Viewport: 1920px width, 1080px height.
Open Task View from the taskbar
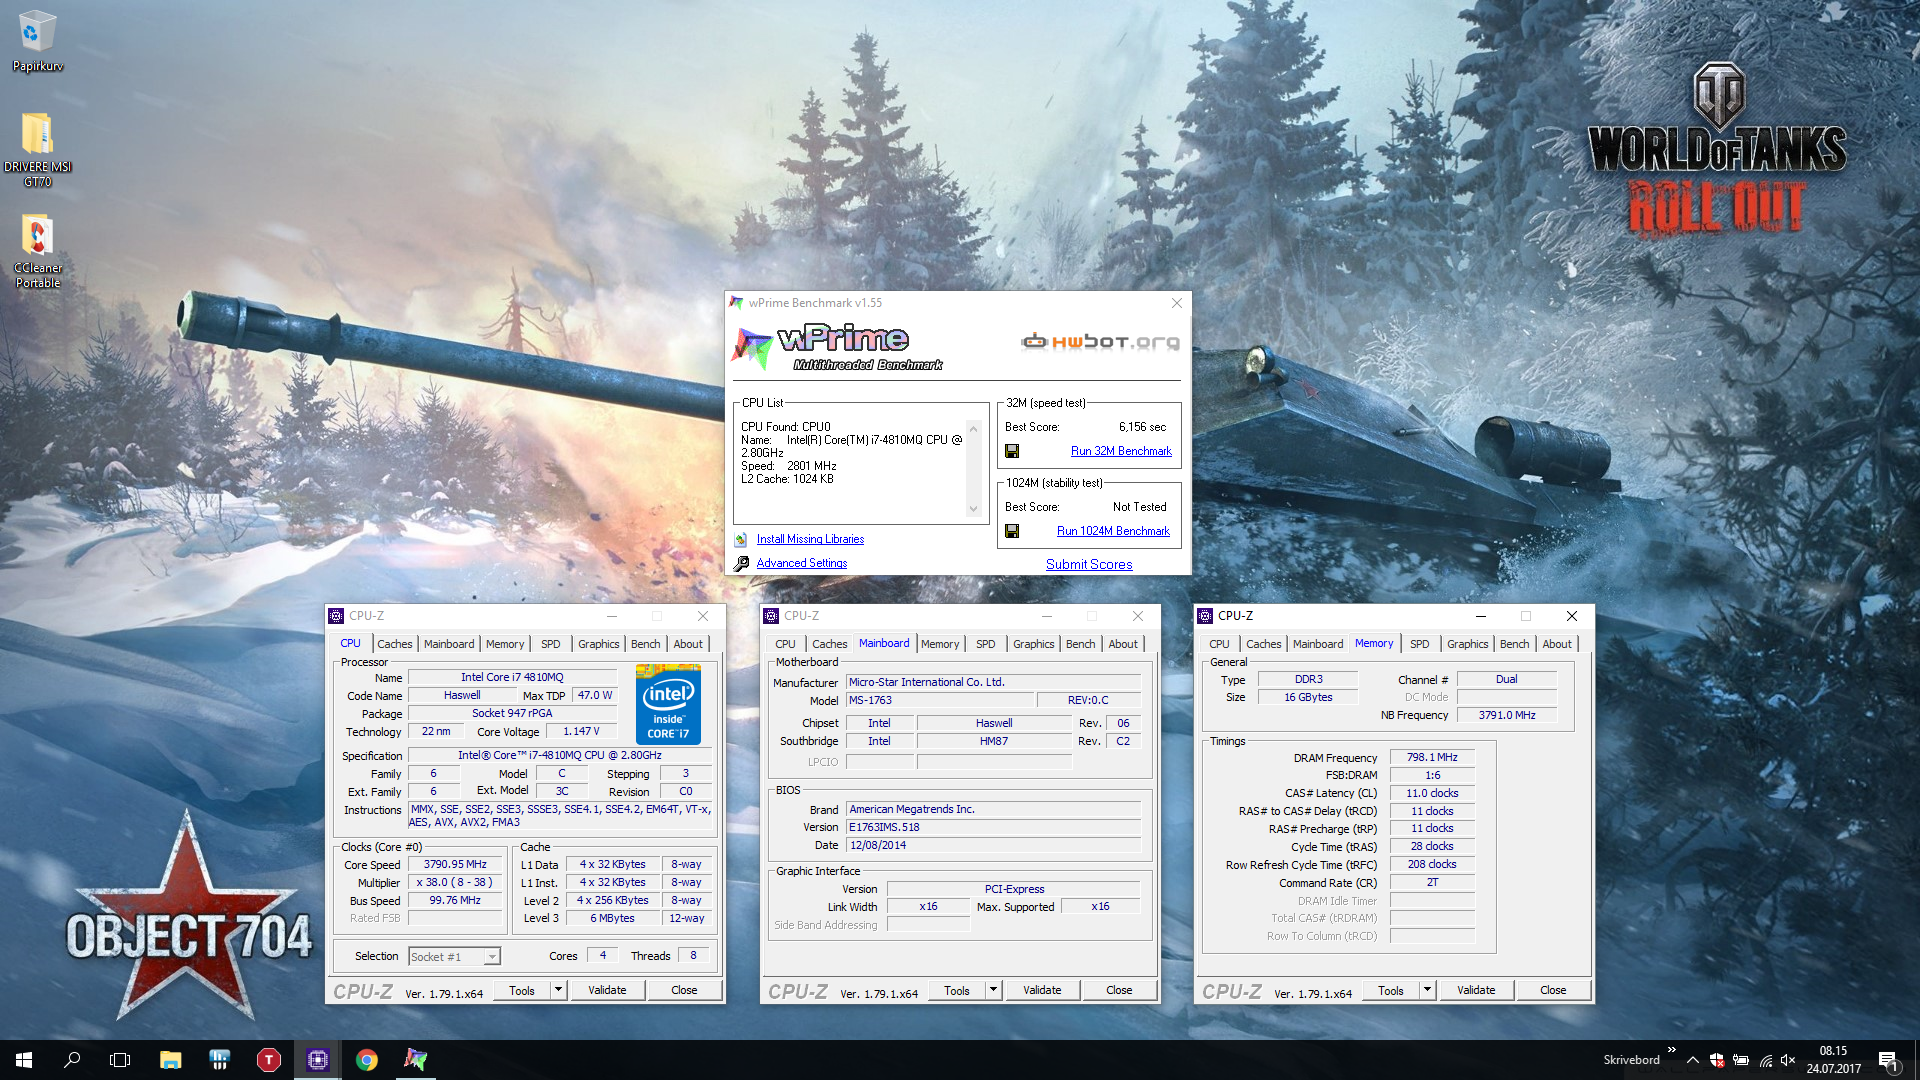(120, 1060)
